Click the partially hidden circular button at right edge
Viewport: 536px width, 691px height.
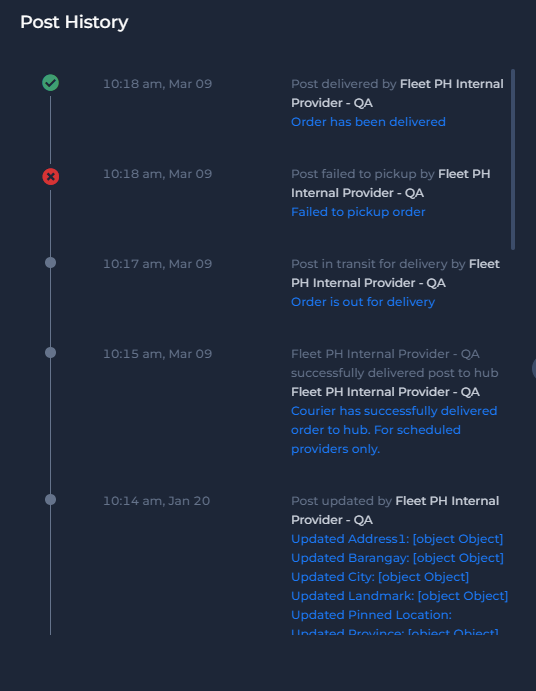[x=534, y=368]
